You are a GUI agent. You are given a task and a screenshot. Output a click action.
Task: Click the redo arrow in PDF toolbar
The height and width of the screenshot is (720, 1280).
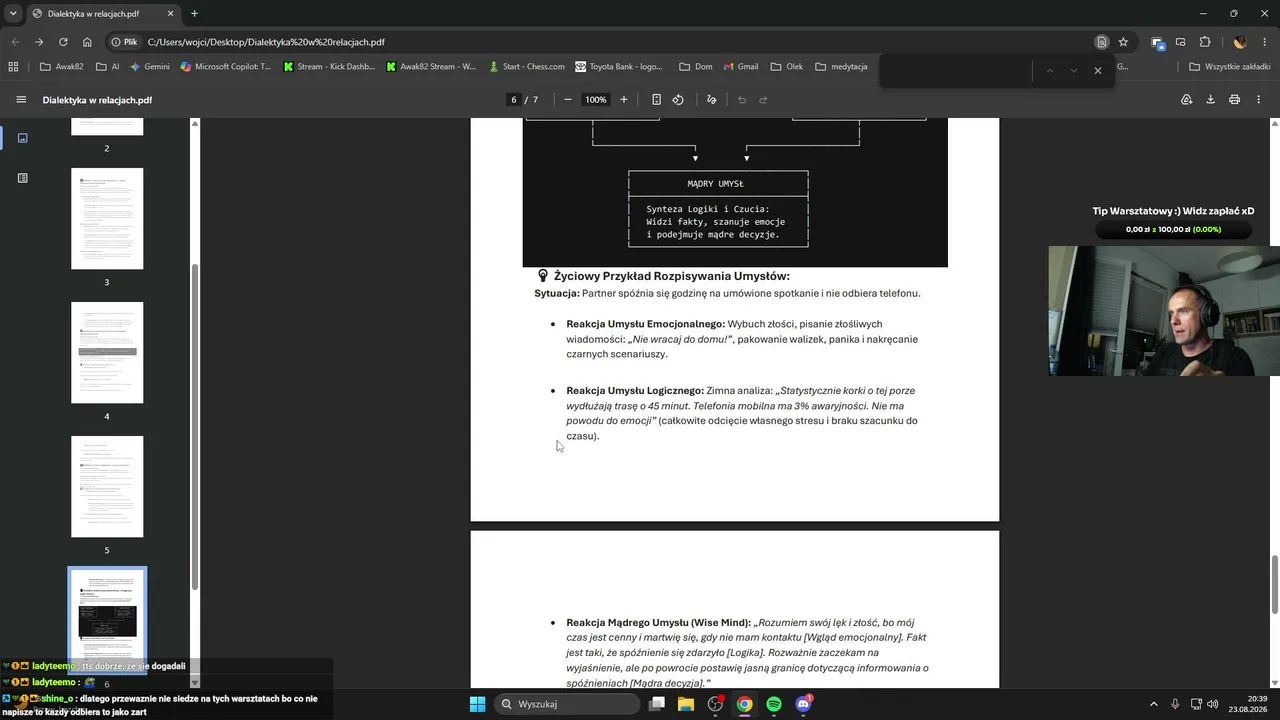click(763, 100)
